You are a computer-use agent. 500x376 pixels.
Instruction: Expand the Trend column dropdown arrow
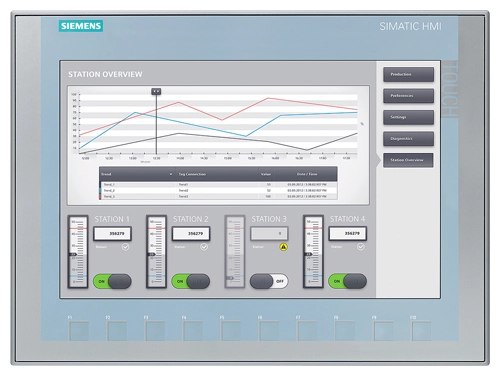(x=171, y=174)
